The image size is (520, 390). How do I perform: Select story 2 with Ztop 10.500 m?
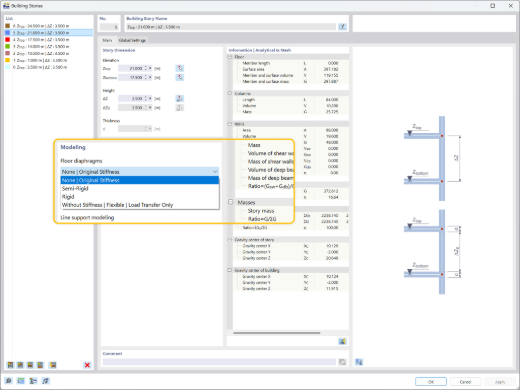point(49,53)
